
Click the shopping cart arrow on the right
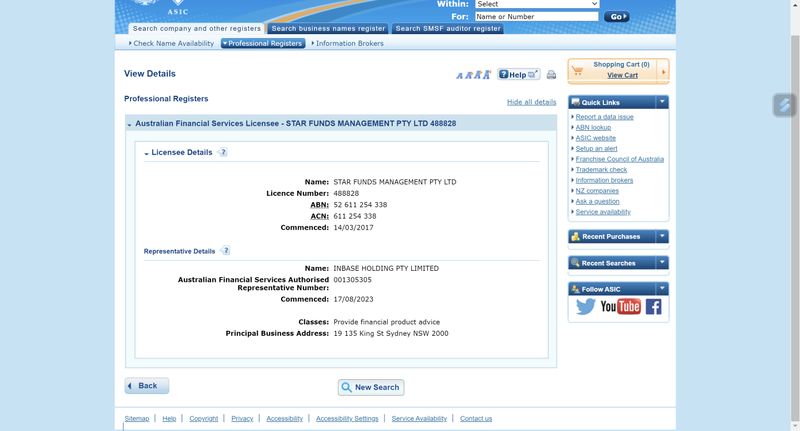[663, 72]
